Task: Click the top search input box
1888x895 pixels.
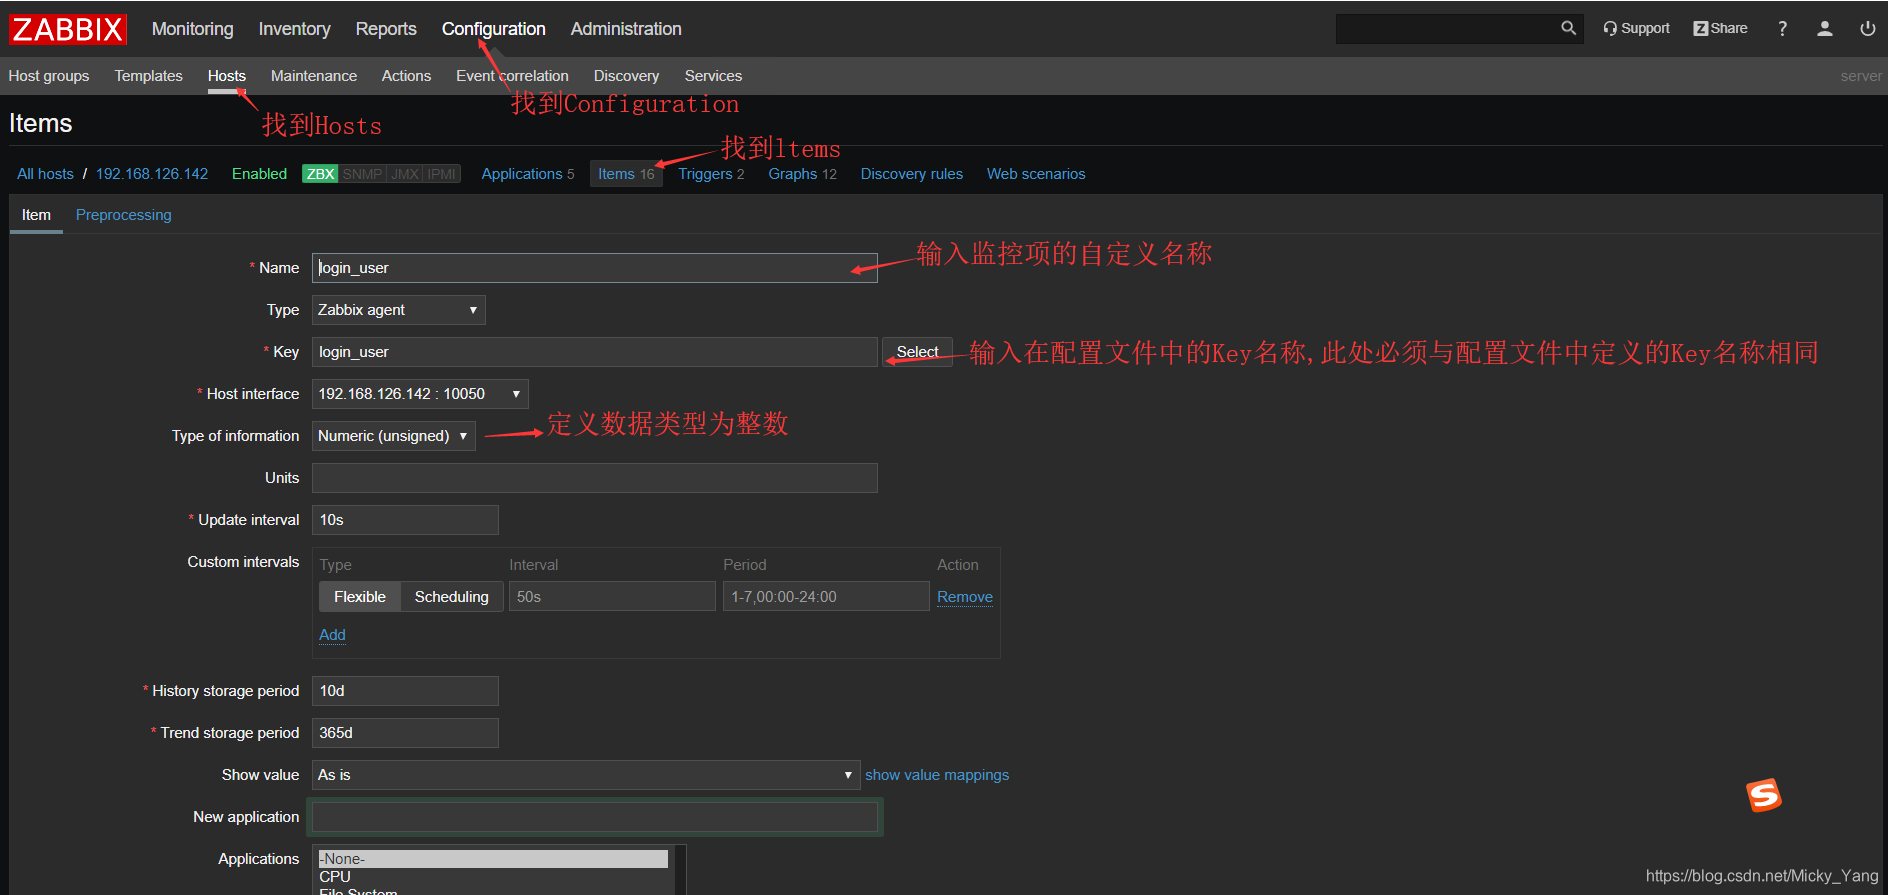Action: click(x=1446, y=29)
